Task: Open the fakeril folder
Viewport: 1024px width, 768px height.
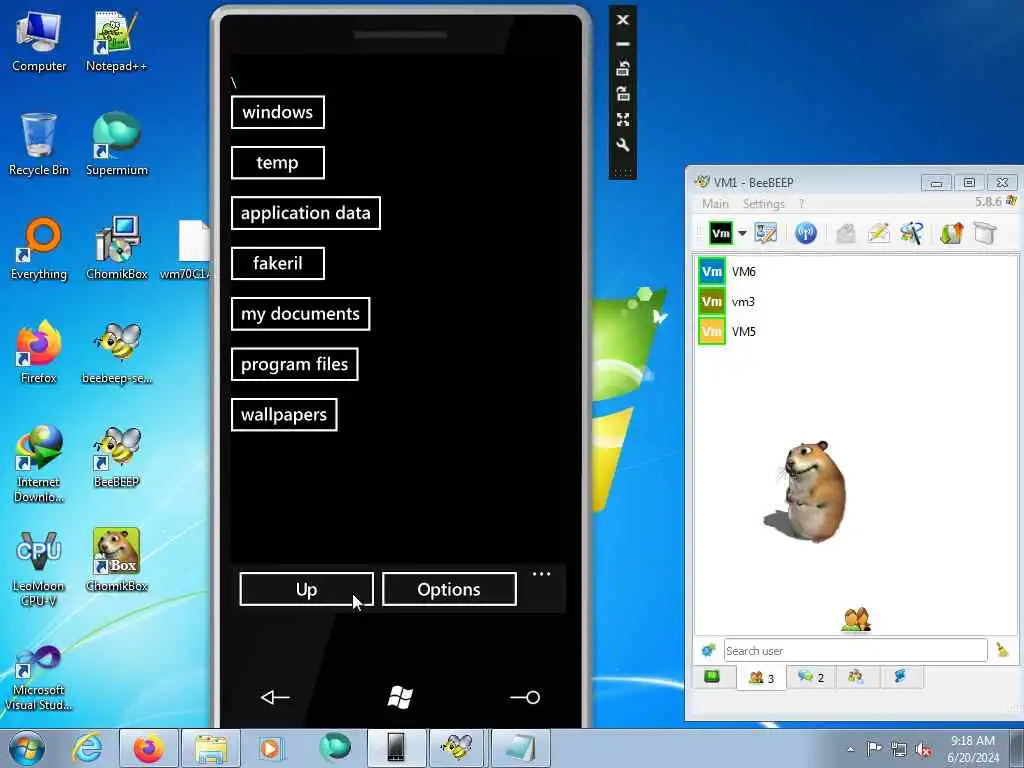Action: point(278,263)
